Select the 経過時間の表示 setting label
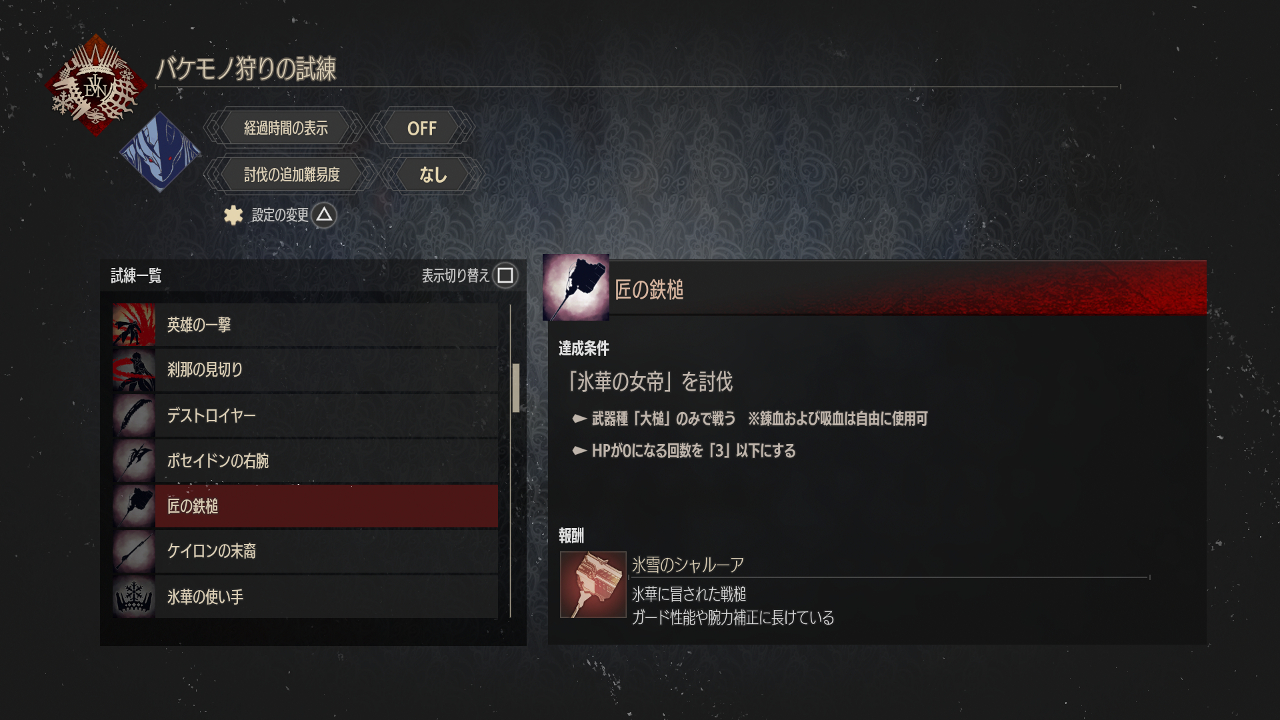The image size is (1280, 720). pyautogui.click(x=286, y=128)
